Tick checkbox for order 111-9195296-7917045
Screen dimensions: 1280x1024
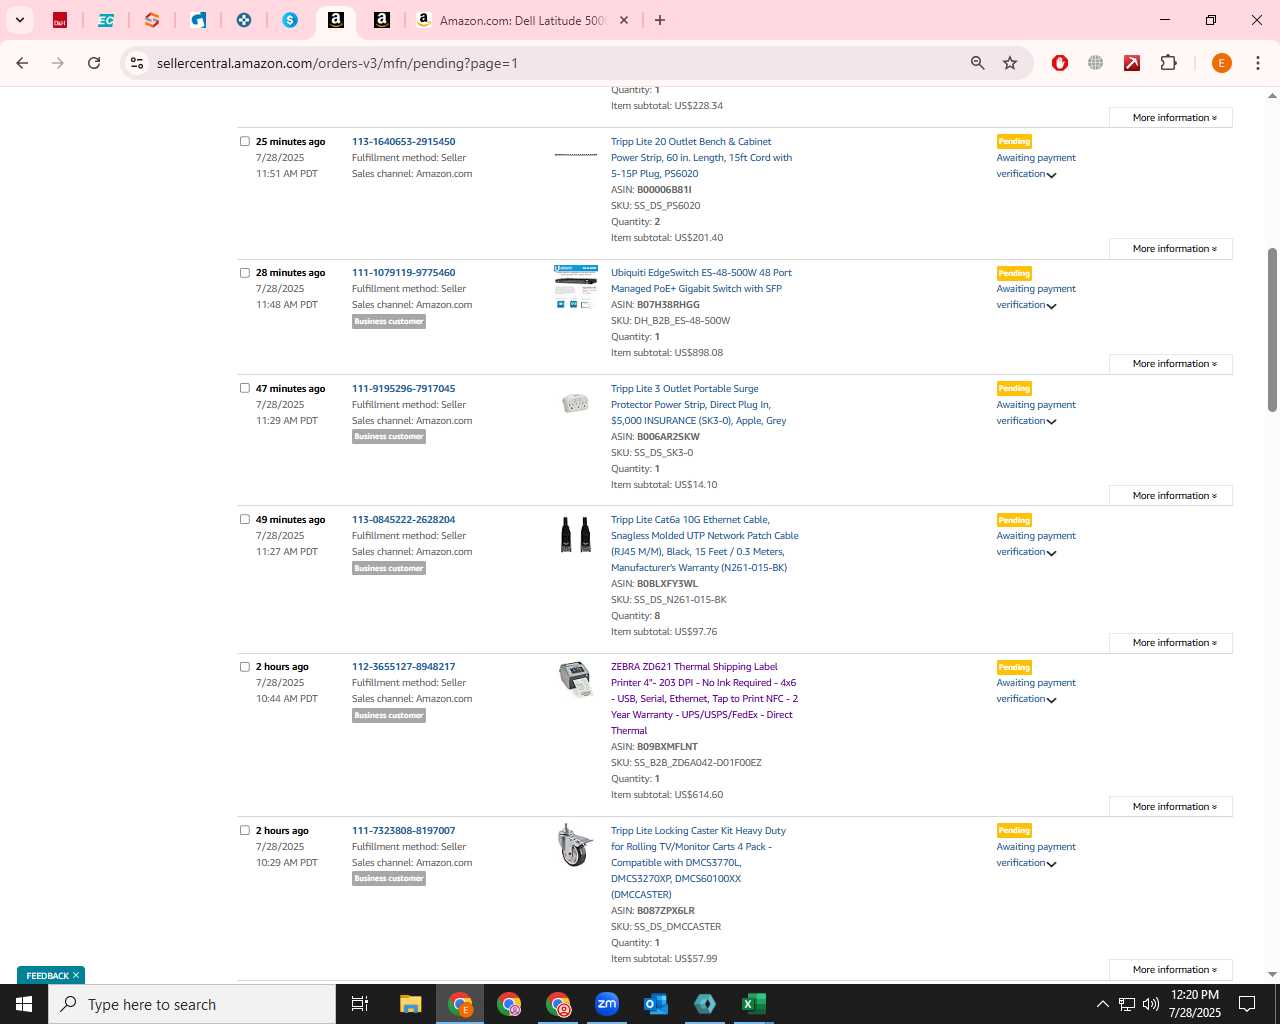[x=245, y=388]
